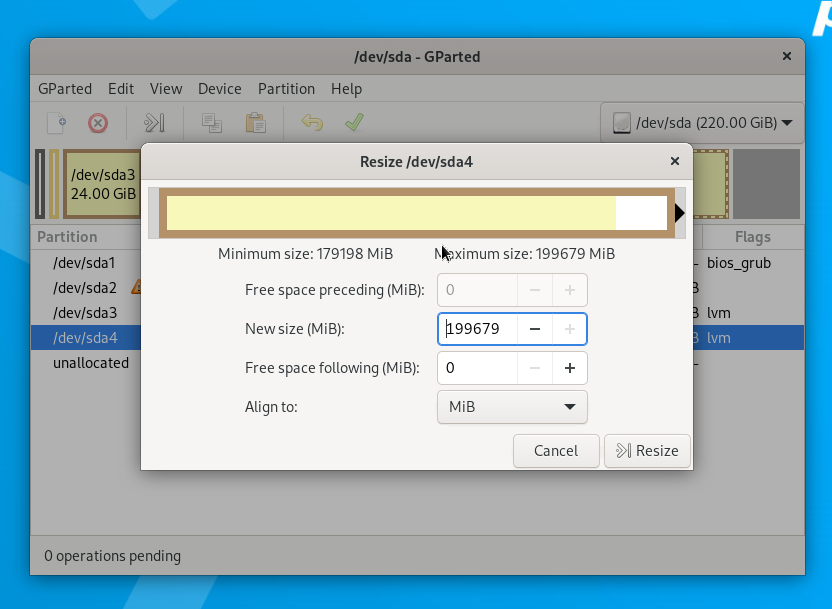This screenshot has height=609, width=832.
Task: Decrease New size with minus button
Action: tap(535, 329)
